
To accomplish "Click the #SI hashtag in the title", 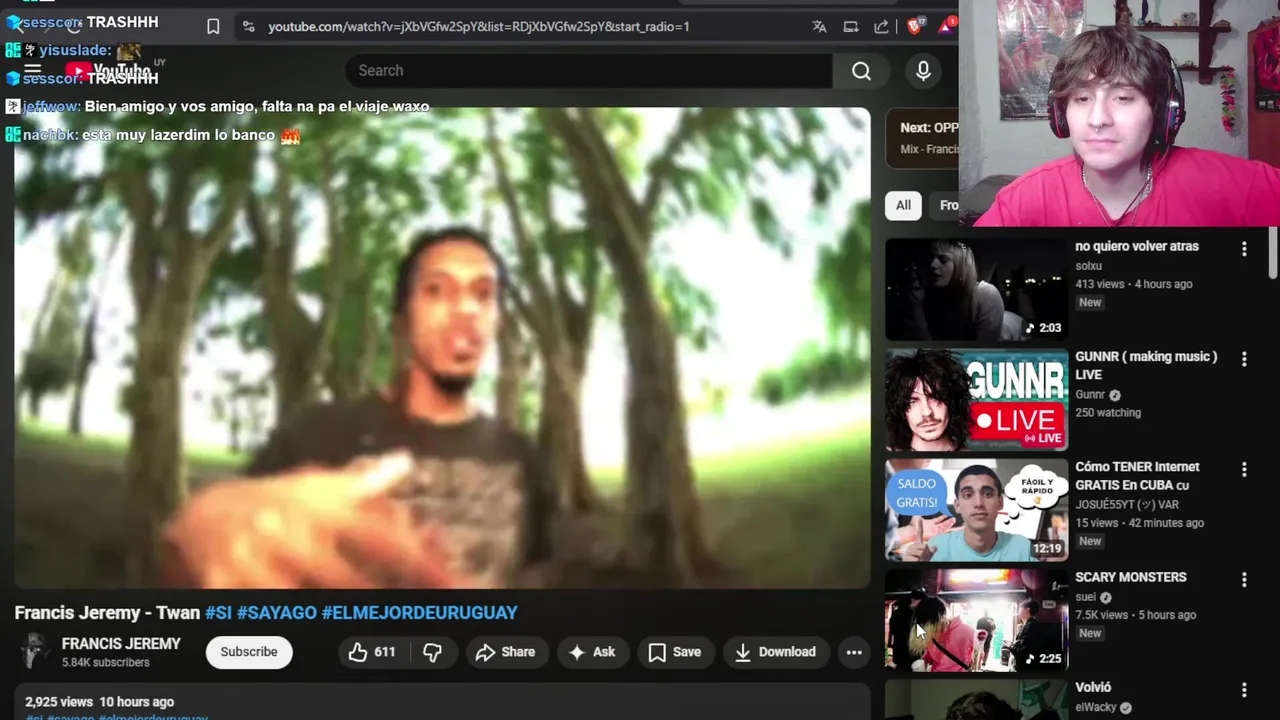I will 218,612.
